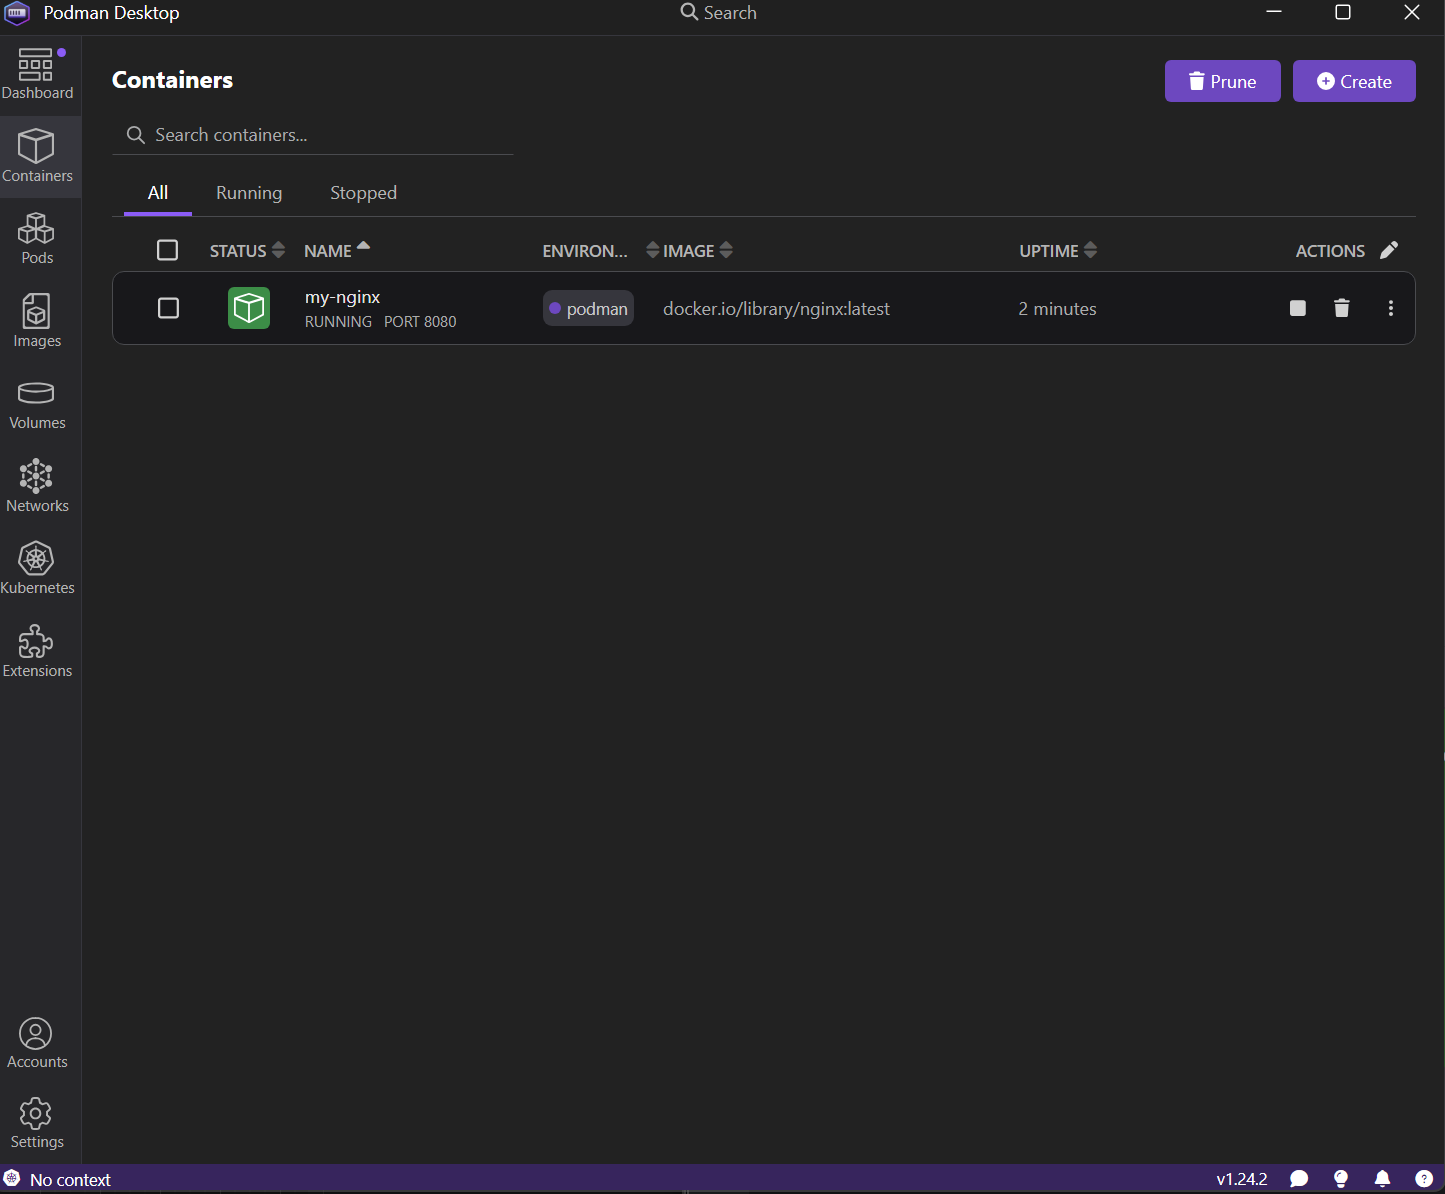Stop the my-nginx container
This screenshot has height=1194, width=1445.
tap(1297, 308)
